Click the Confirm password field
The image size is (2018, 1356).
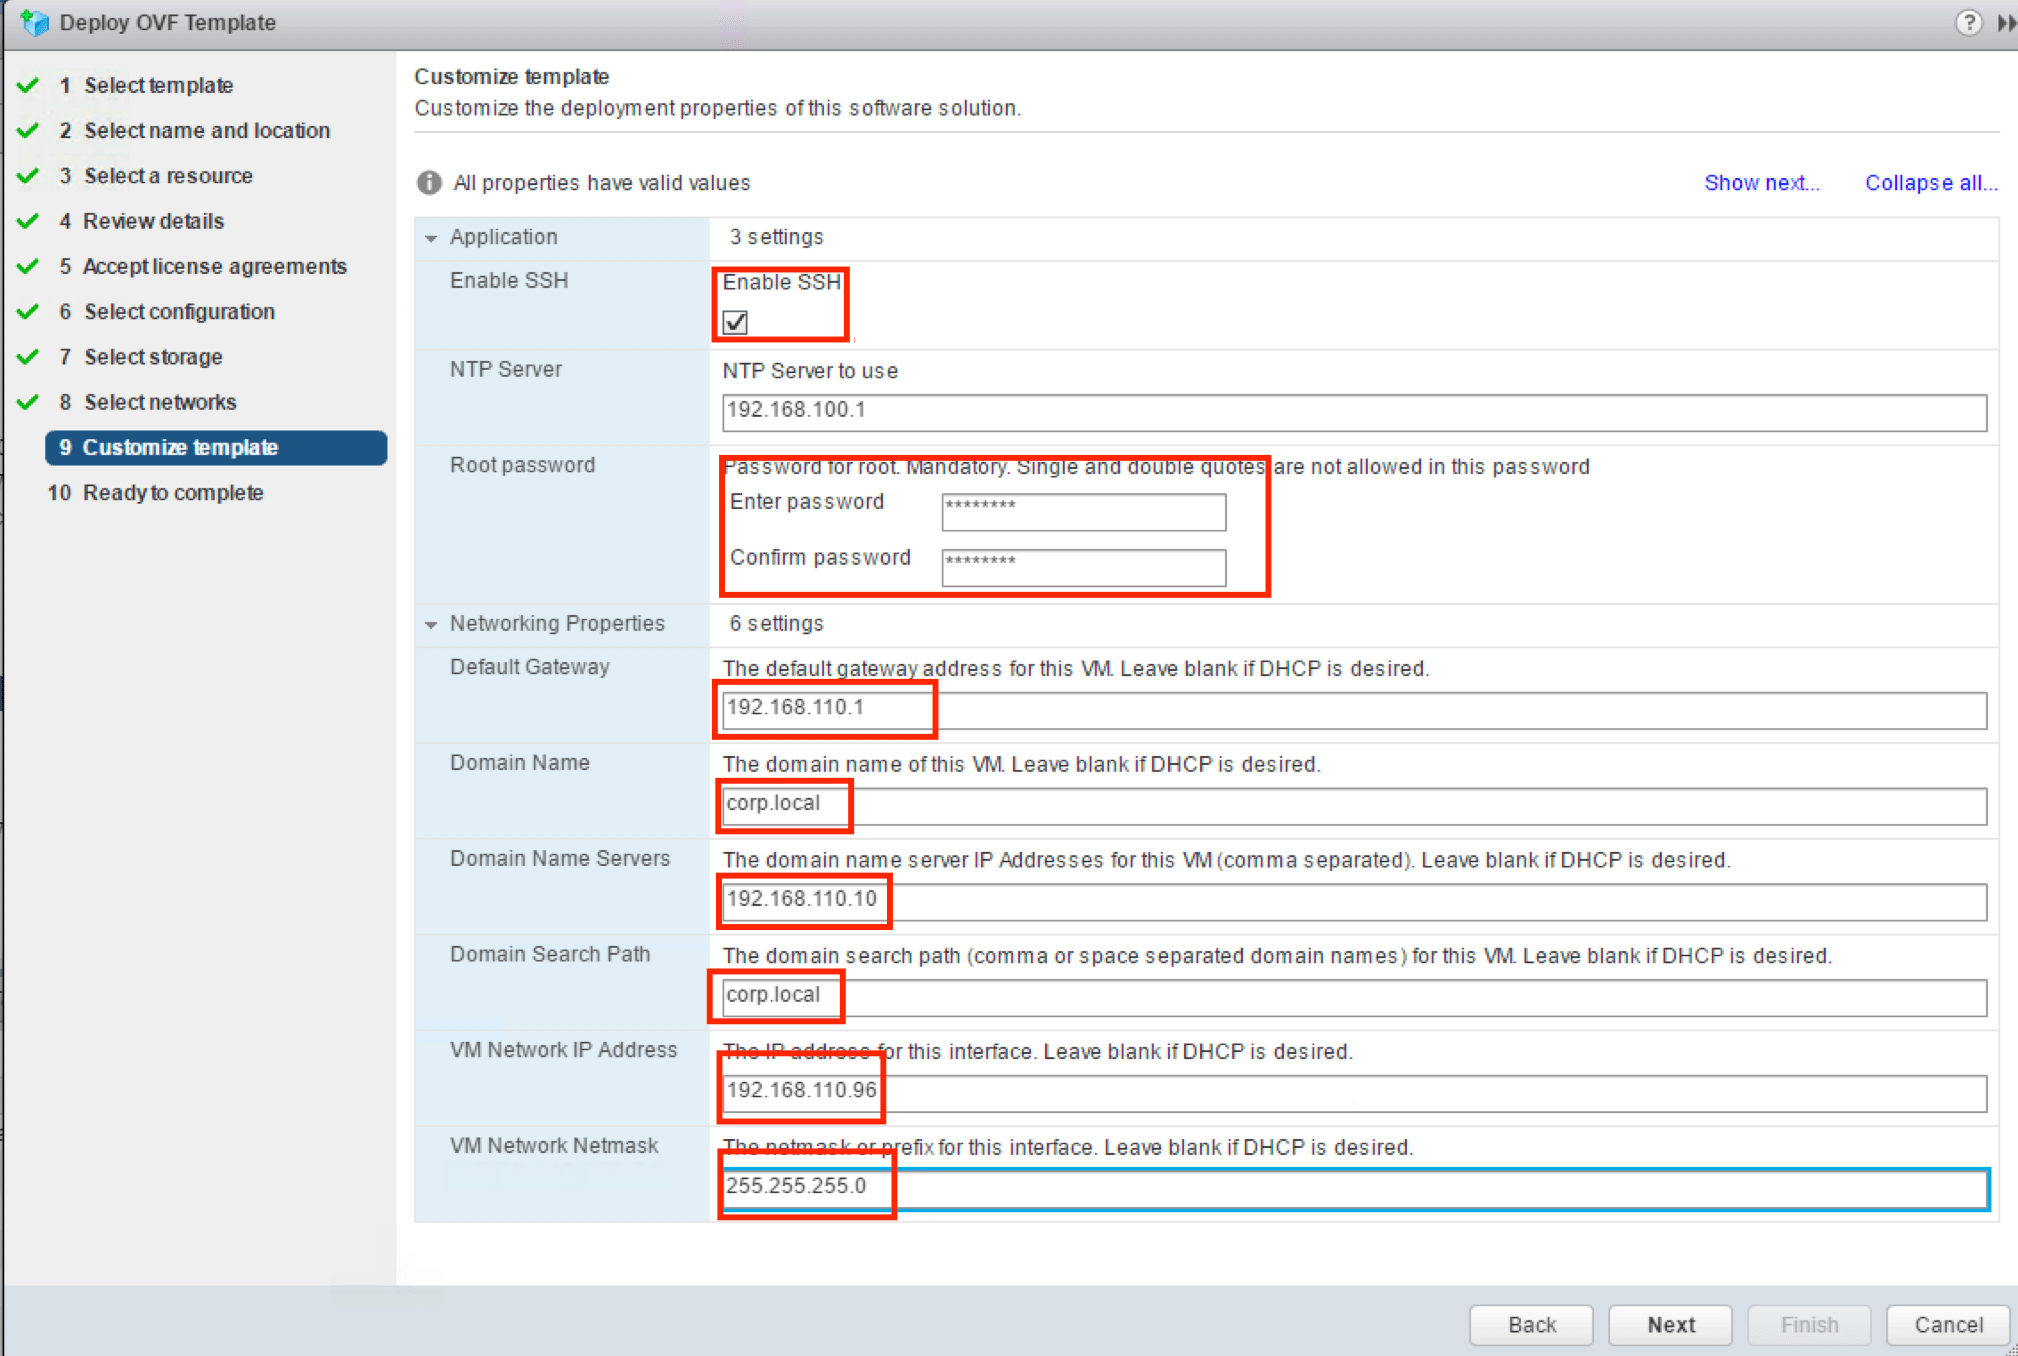coord(1083,567)
